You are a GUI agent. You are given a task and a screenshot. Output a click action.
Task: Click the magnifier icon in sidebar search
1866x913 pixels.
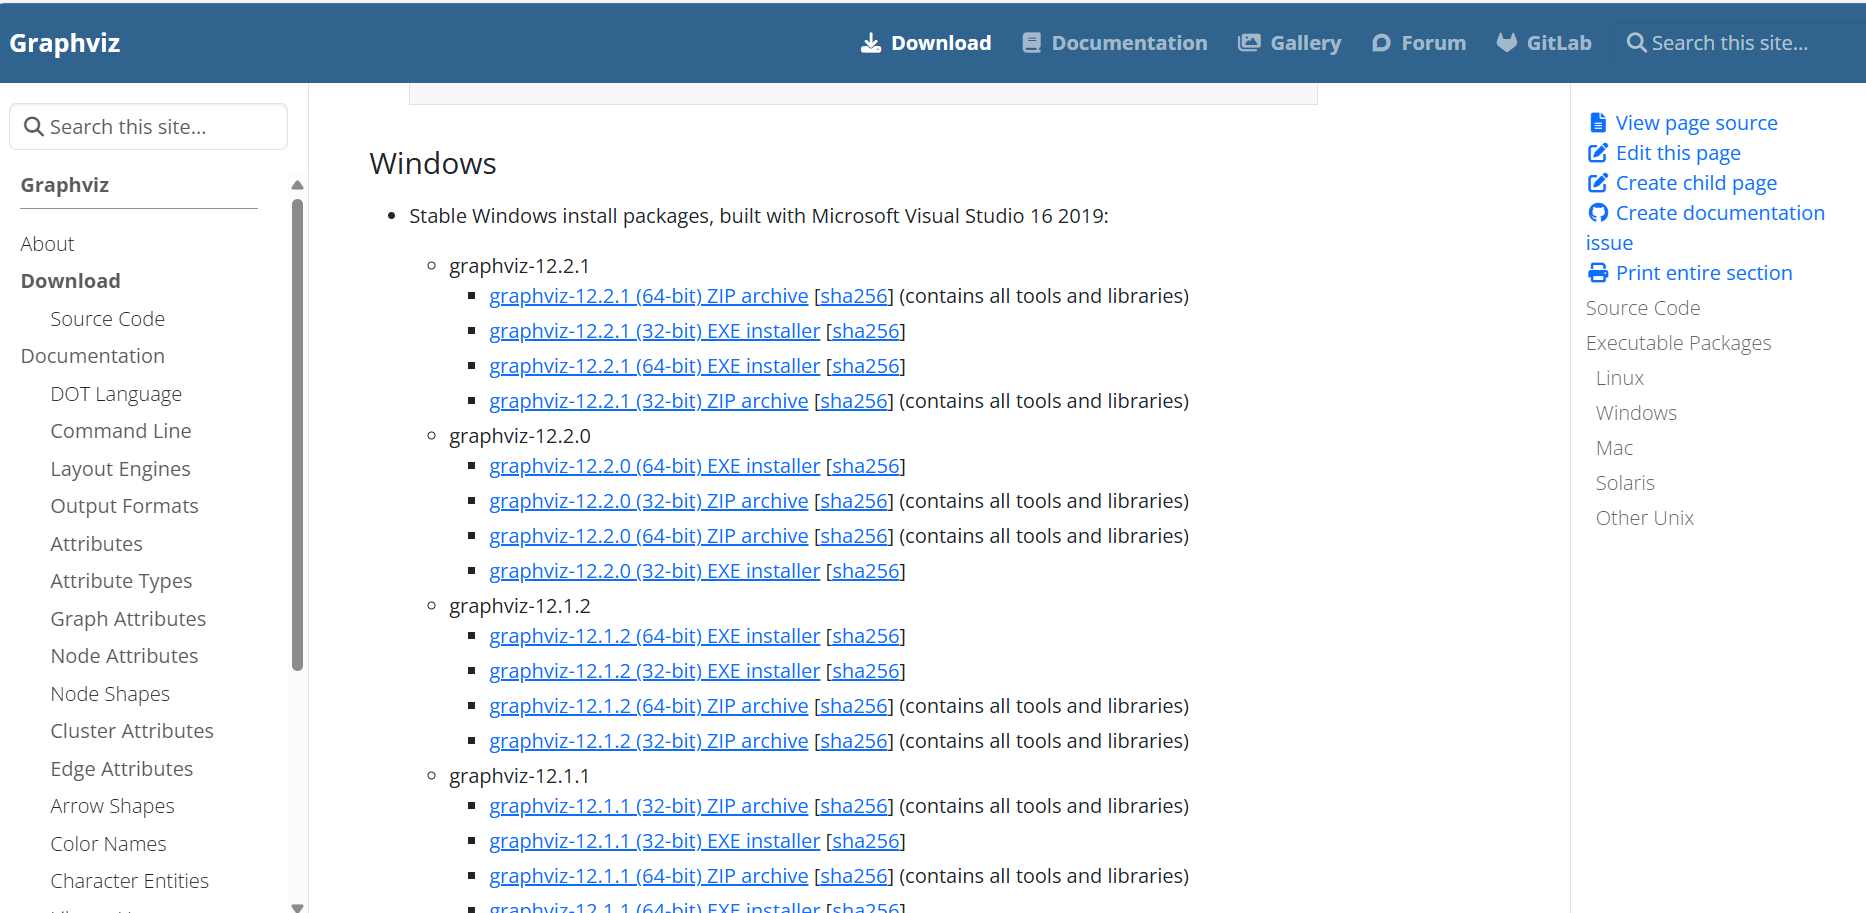coord(34,127)
